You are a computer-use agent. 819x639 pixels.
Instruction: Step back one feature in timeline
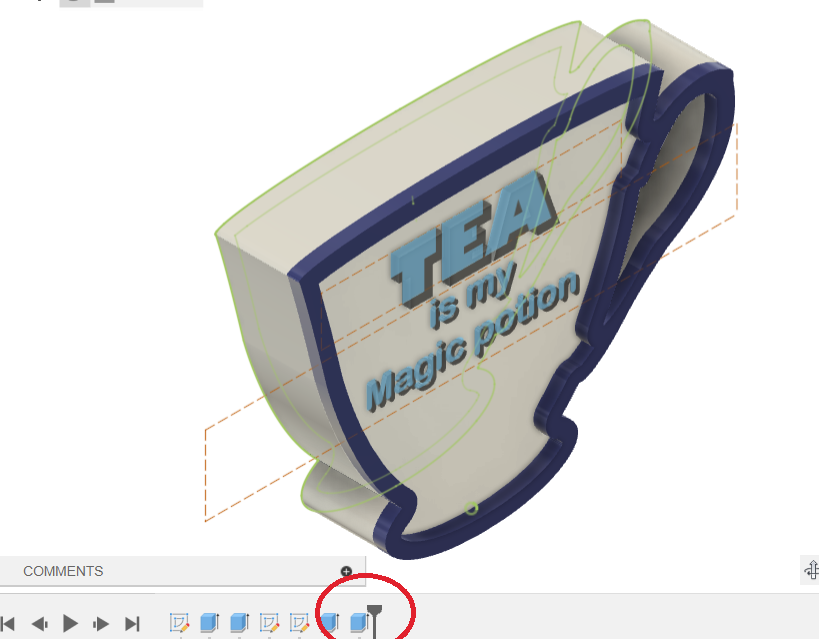pyautogui.click(x=39, y=623)
